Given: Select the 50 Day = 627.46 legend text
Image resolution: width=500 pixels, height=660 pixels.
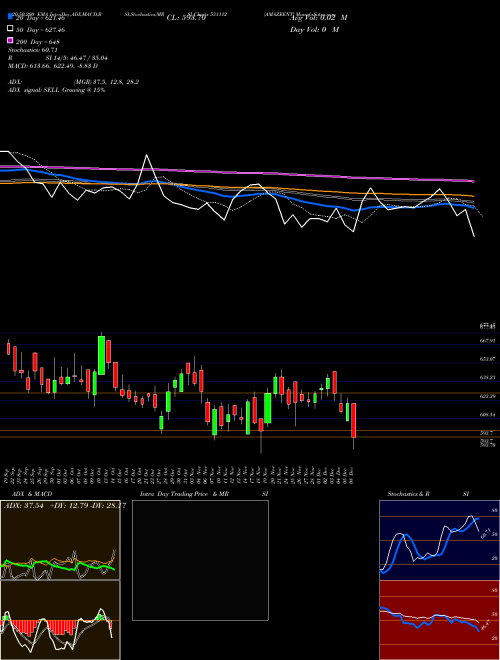Looking at the screenshot, I should click(40, 30).
